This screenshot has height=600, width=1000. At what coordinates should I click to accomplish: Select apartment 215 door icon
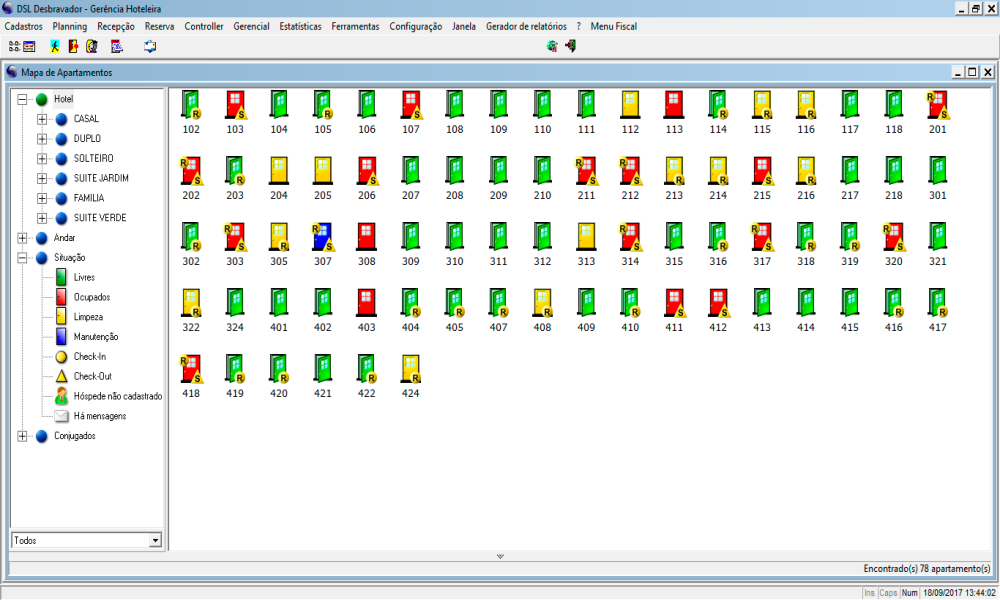point(762,171)
